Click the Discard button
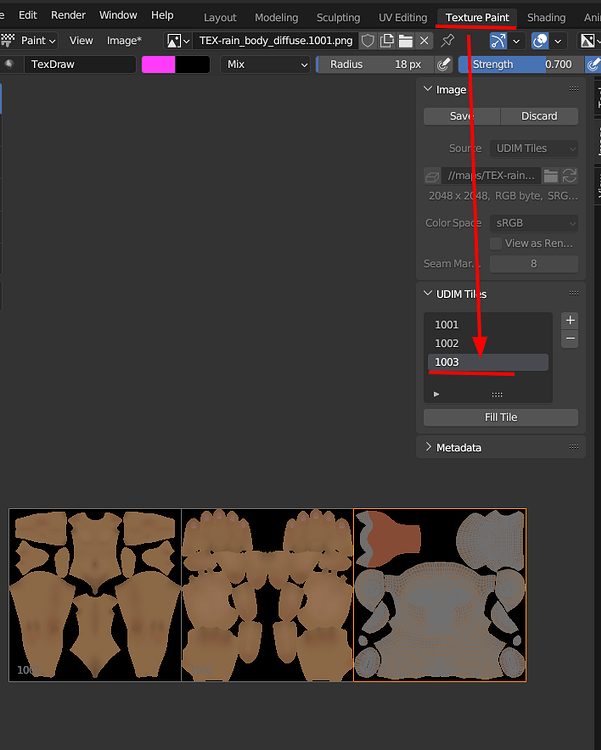The width and height of the screenshot is (601, 750). click(539, 116)
